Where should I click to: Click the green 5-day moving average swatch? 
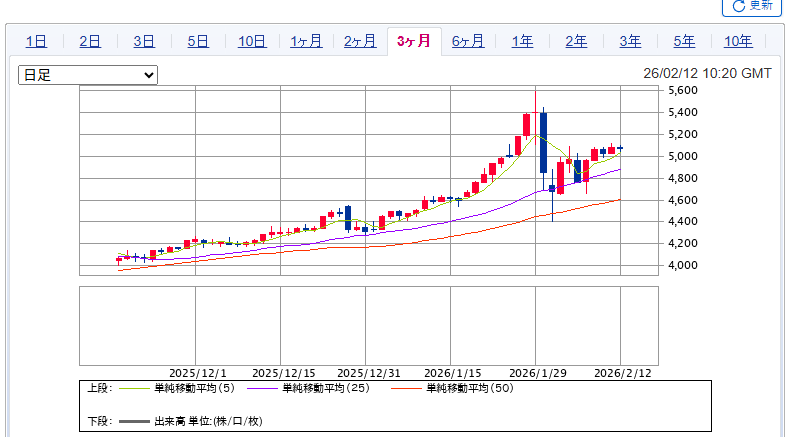click(x=134, y=388)
